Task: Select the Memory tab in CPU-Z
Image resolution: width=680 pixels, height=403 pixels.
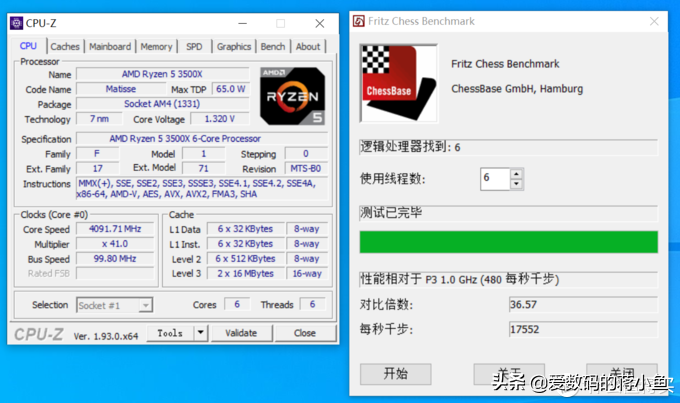Action: (156, 46)
